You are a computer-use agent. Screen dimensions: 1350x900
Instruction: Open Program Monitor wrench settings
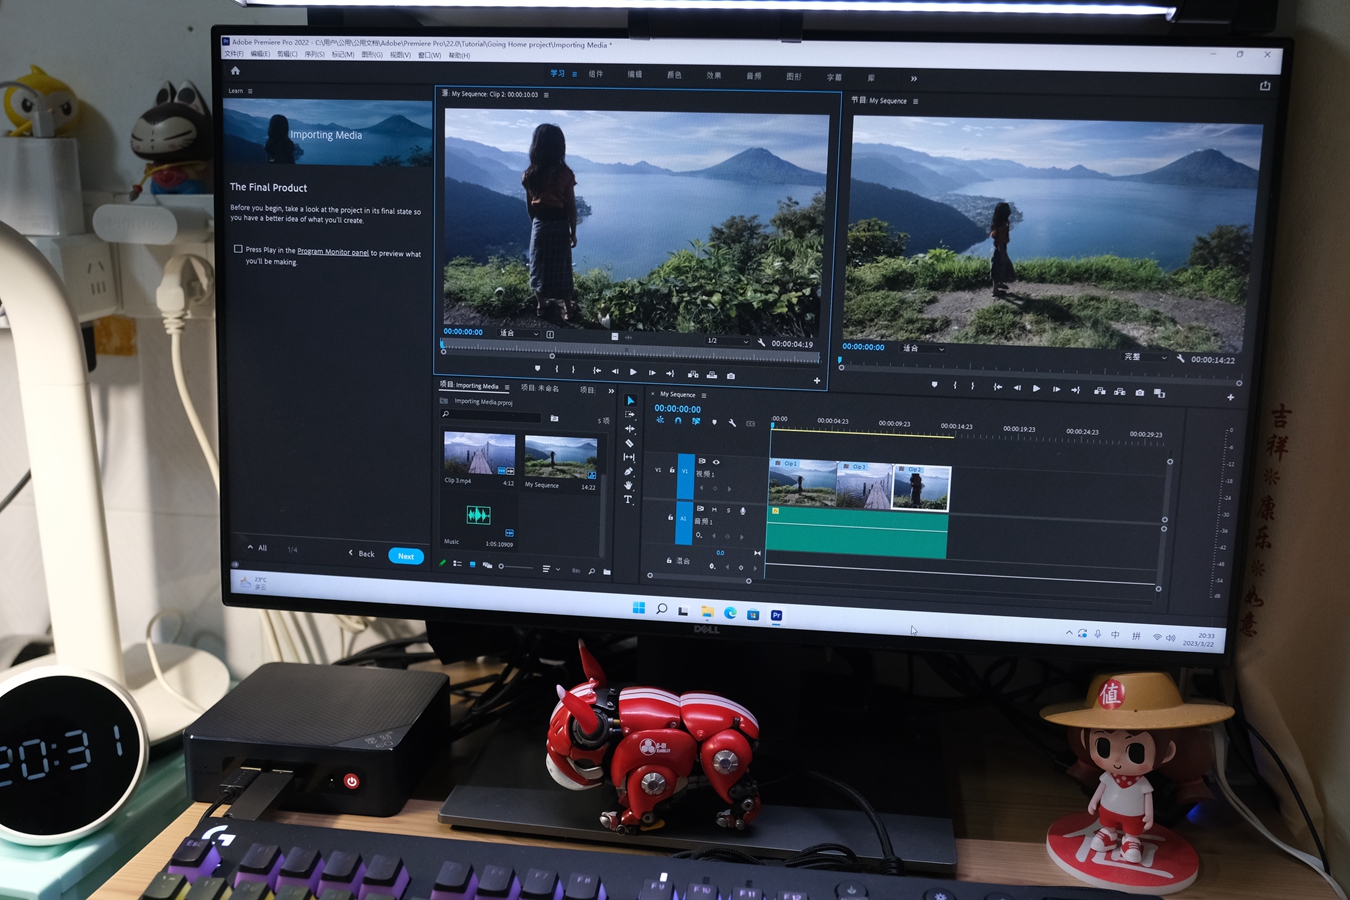tap(1181, 358)
